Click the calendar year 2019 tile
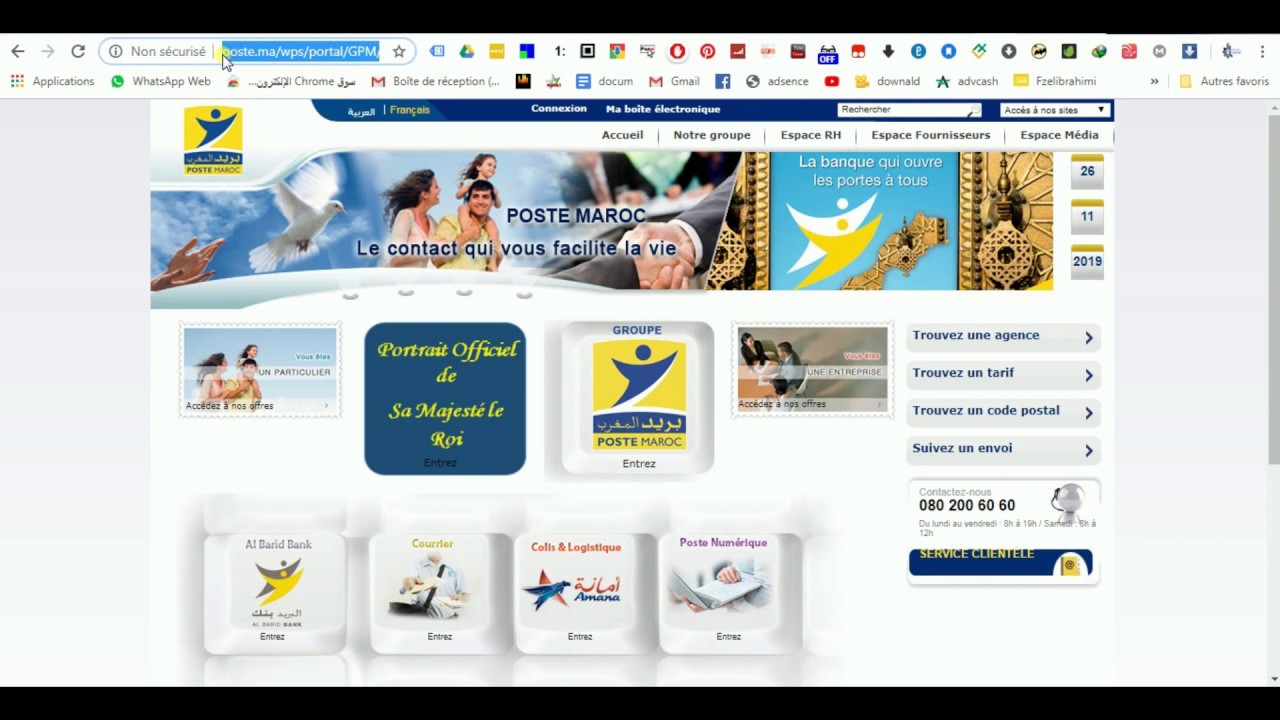Screen dimensions: 1280x720 [1087, 262]
